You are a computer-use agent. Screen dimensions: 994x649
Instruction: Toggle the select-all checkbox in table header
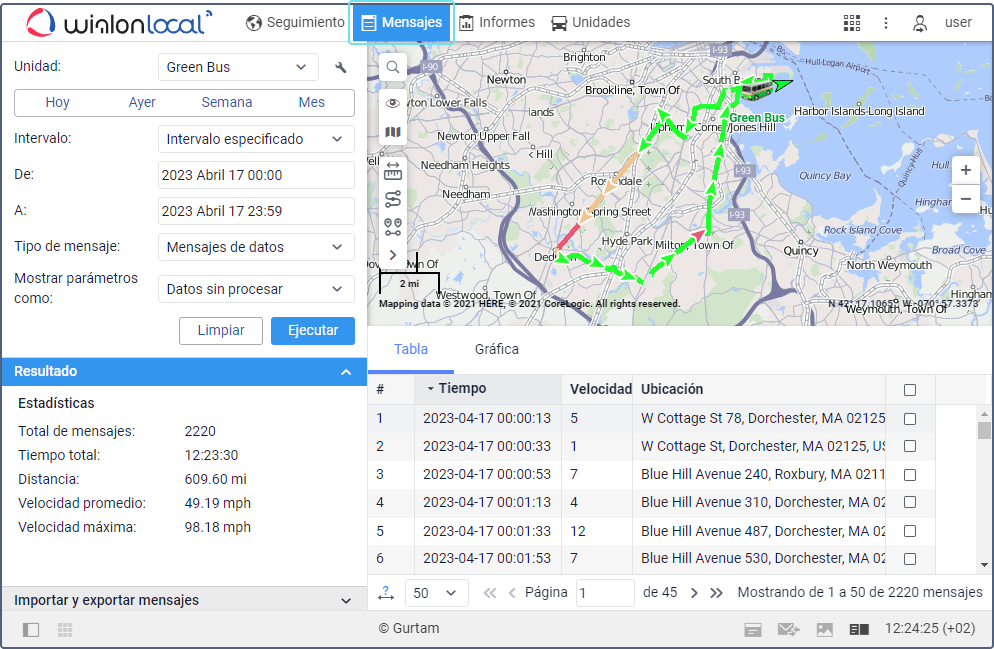point(909,390)
